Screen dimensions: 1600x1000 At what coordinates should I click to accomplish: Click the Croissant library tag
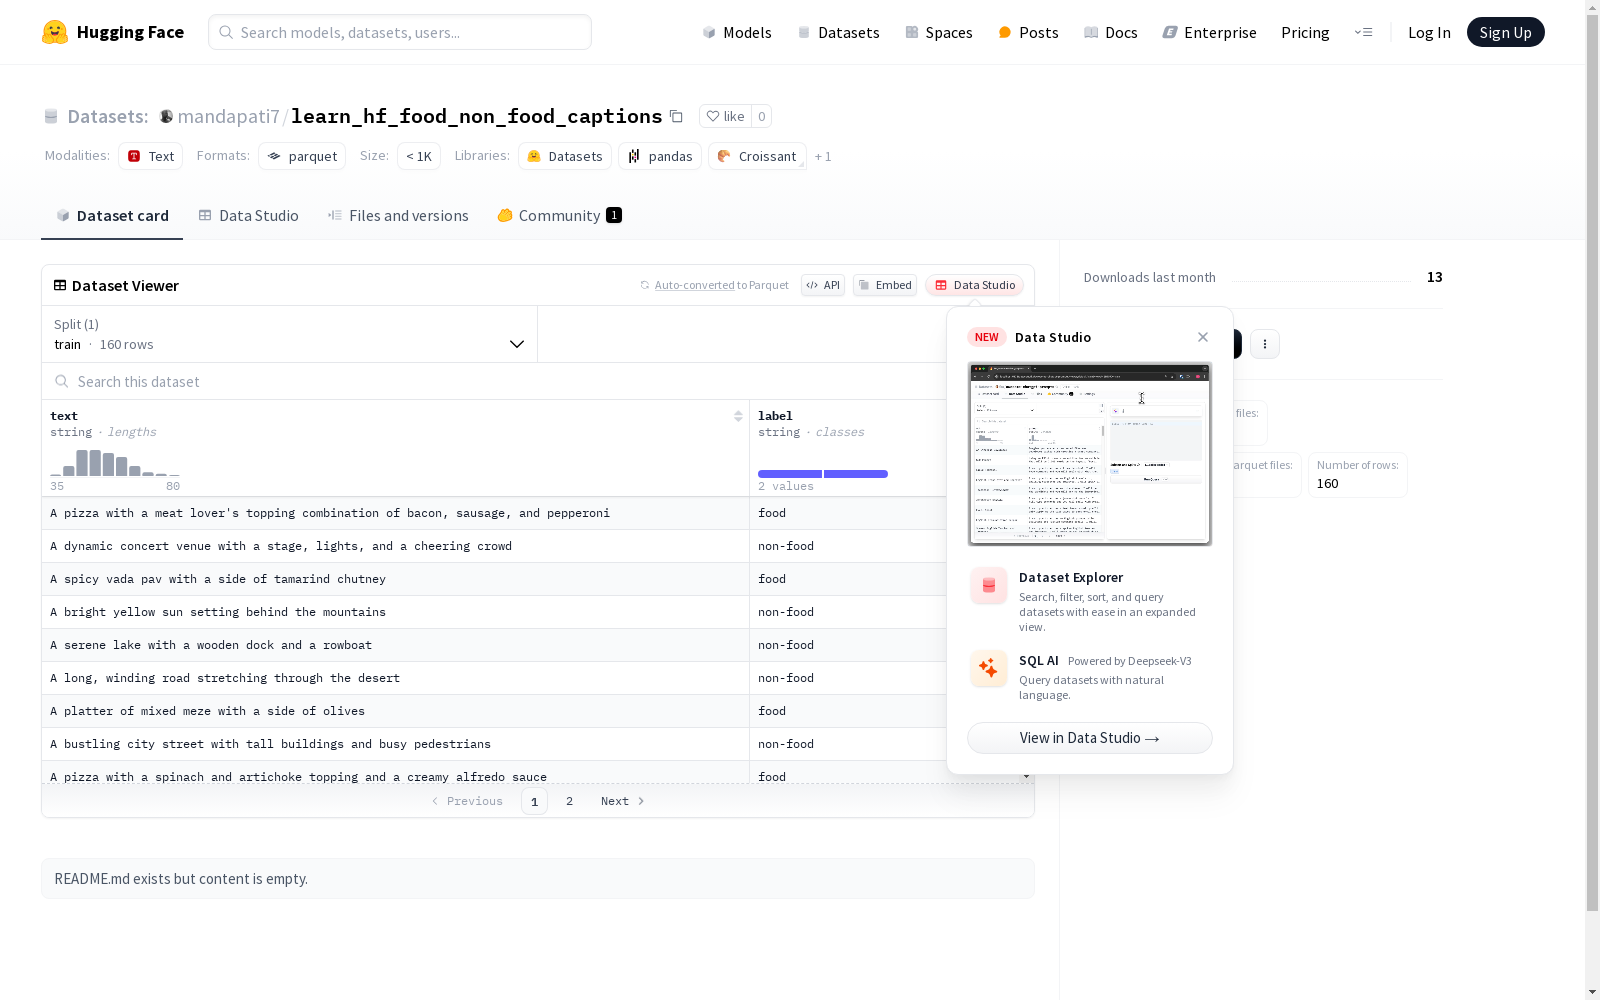[757, 156]
